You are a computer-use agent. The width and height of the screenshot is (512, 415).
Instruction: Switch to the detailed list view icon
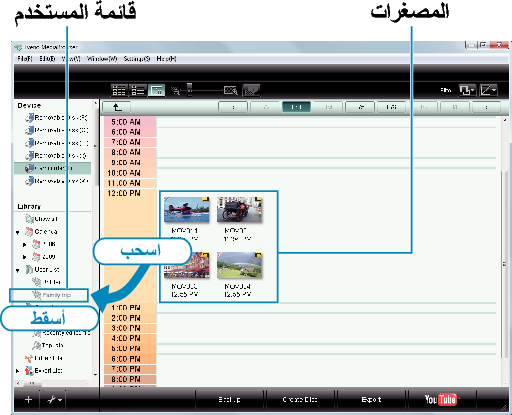[137, 90]
